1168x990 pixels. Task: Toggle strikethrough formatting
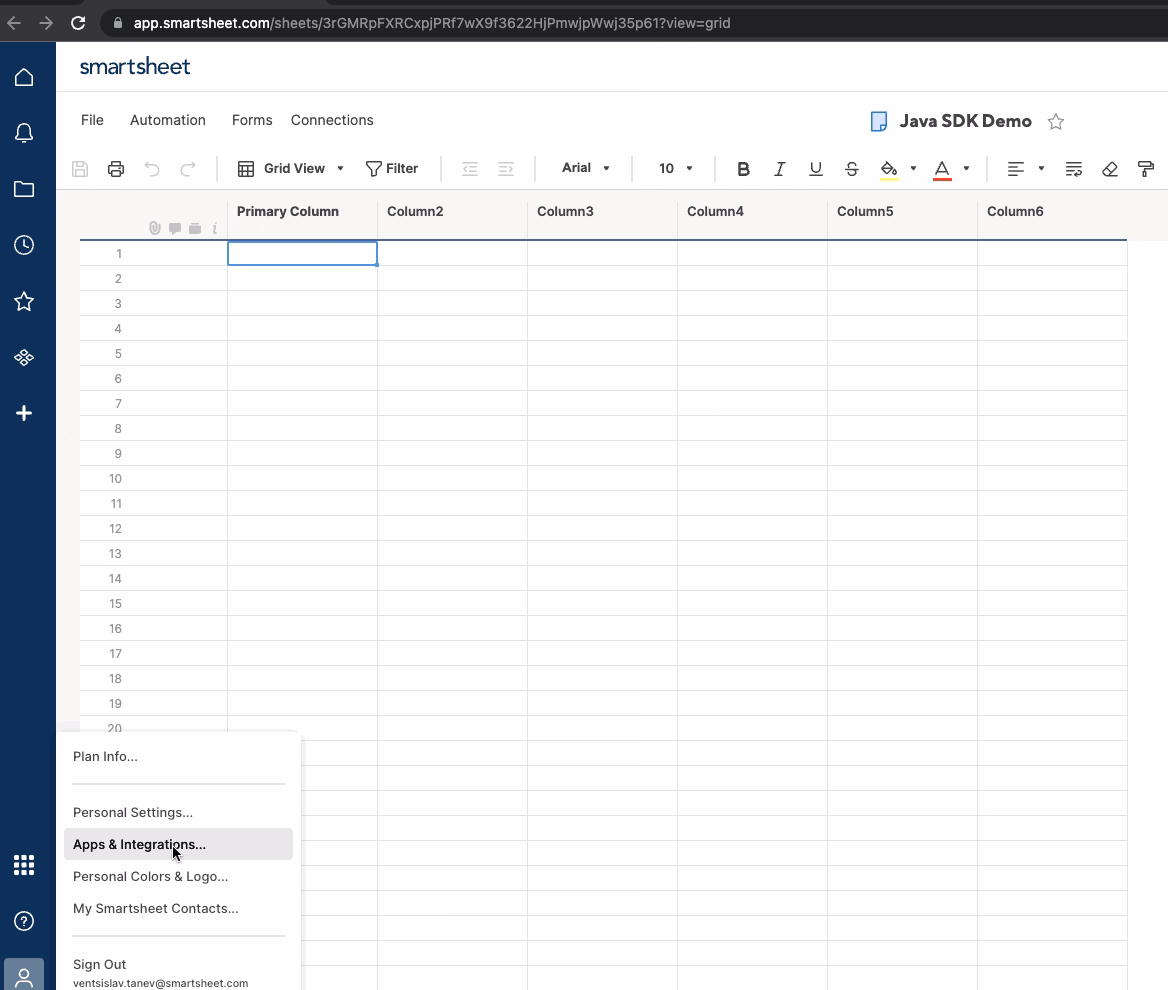[852, 169]
